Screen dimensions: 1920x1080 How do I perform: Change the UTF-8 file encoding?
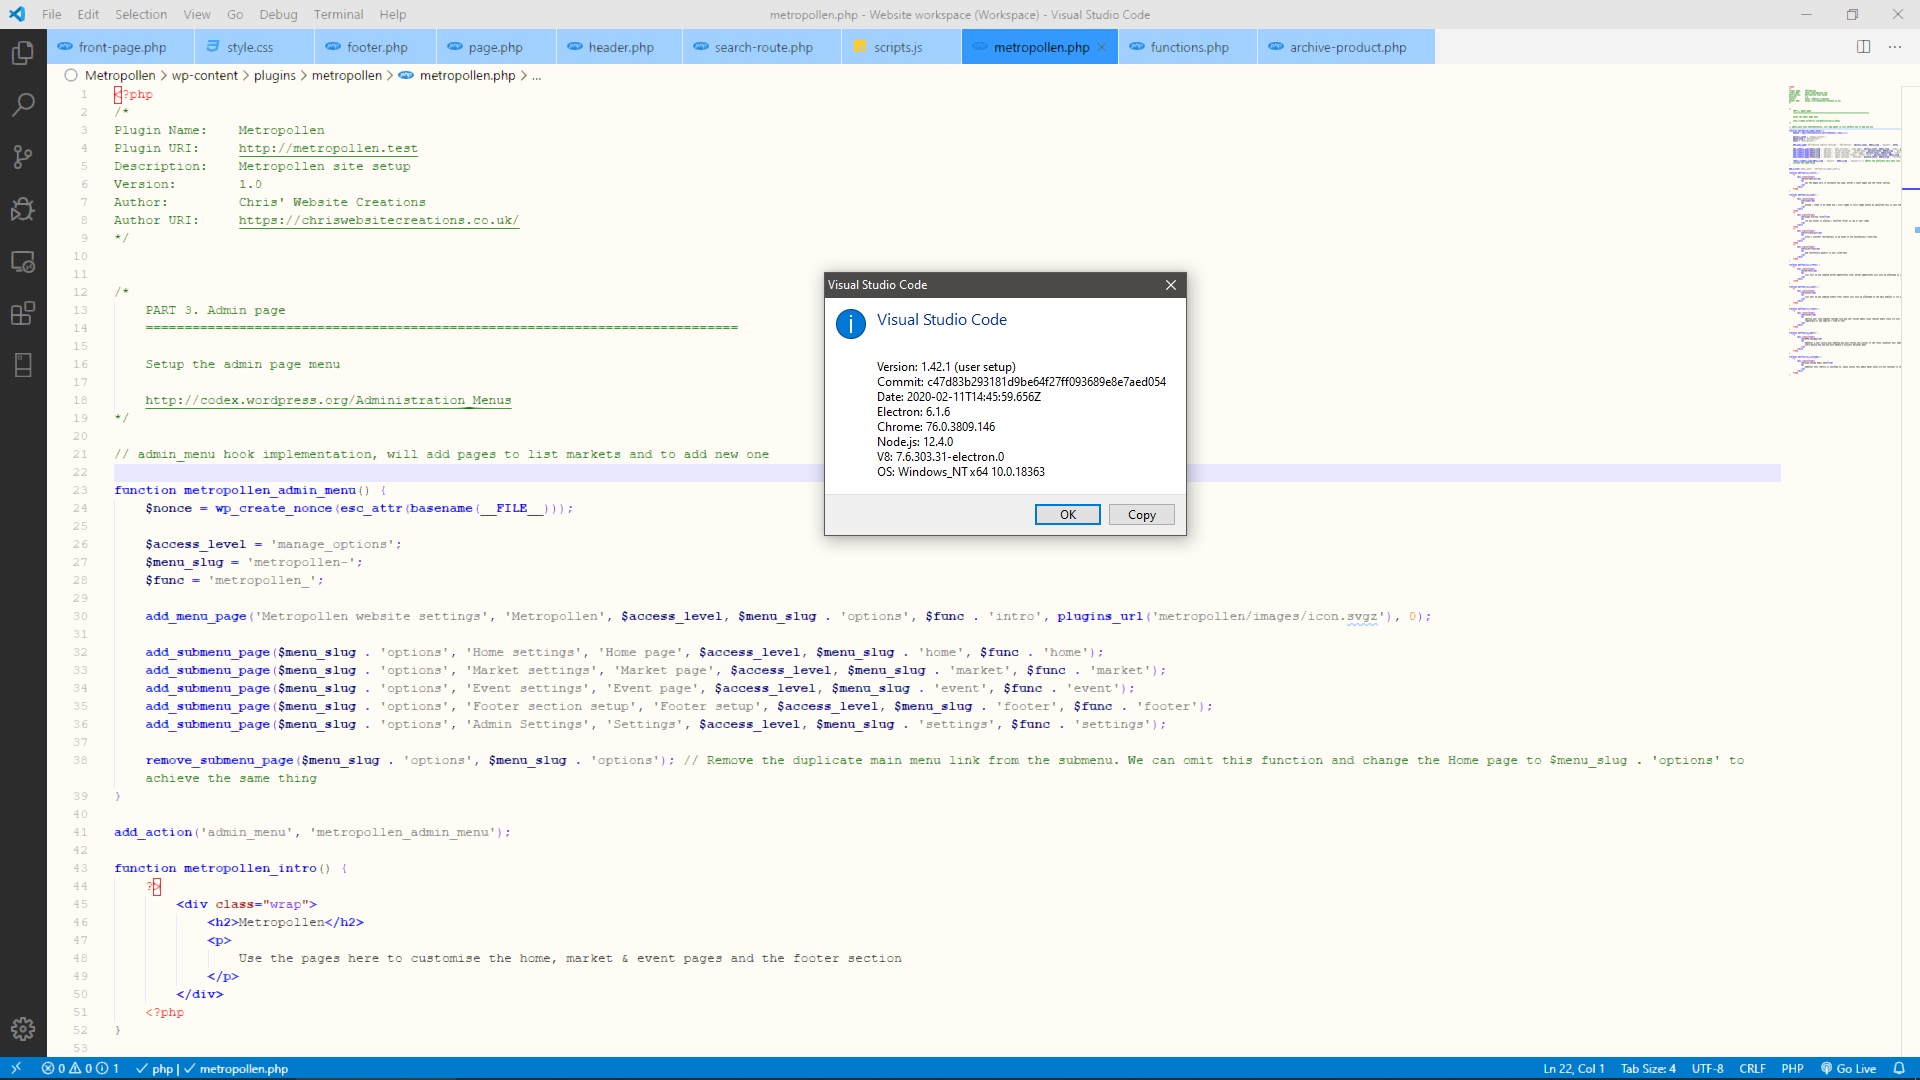click(1710, 1068)
